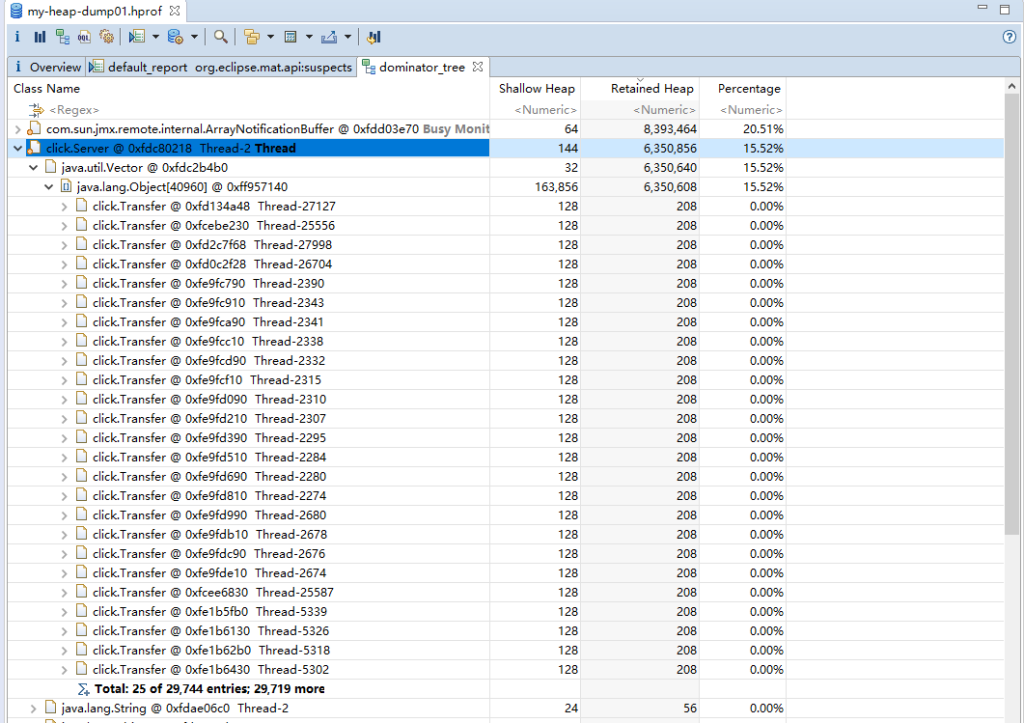Open the Dominator Tree toolbar icon
This screenshot has width=1024, height=723.
[62, 37]
